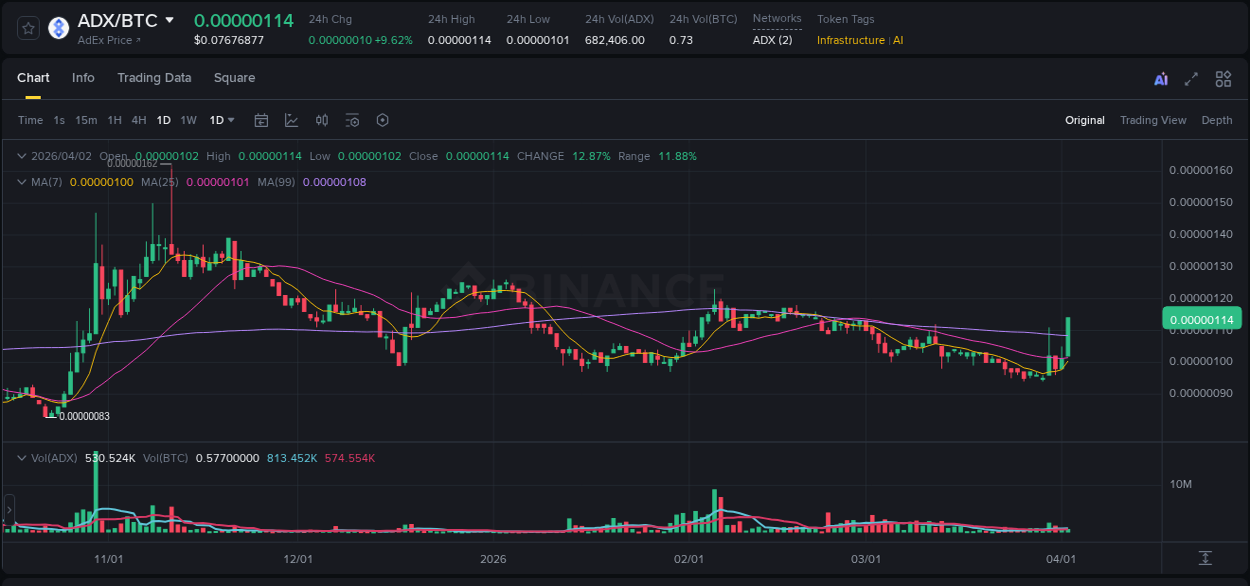Expand the chart to fullscreen with the arrows icon
This screenshot has width=1250, height=586.
click(x=1192, y=78)
